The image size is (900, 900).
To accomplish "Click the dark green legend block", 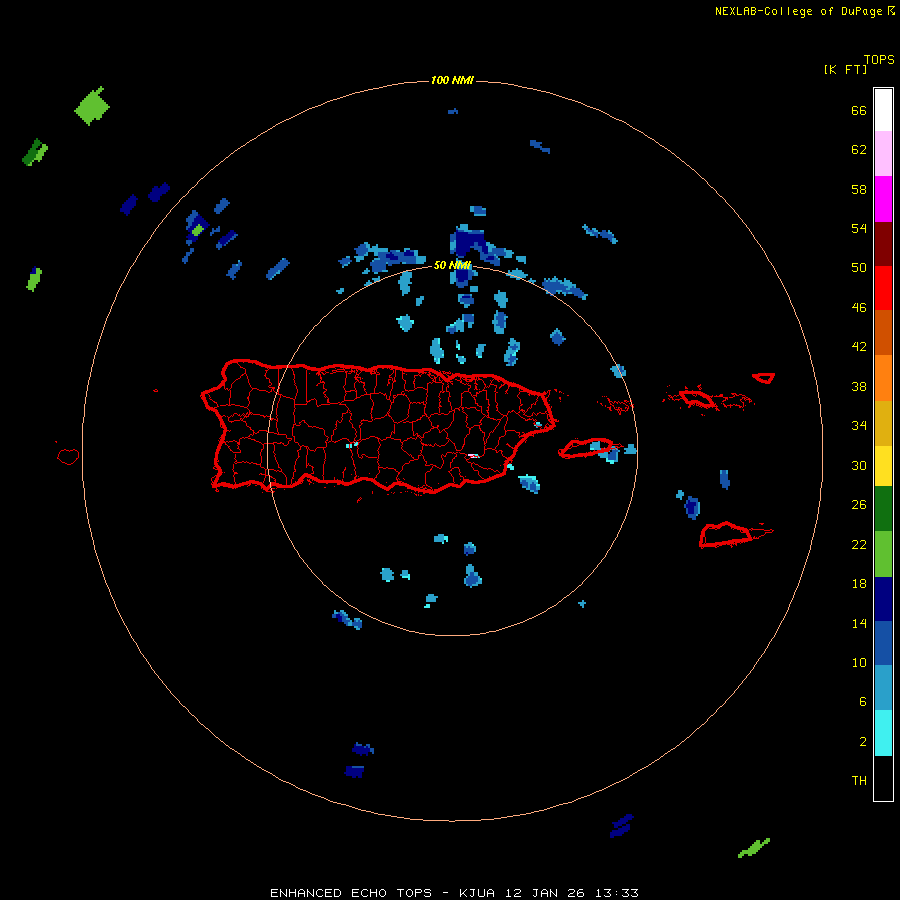I will click(883, 509).
